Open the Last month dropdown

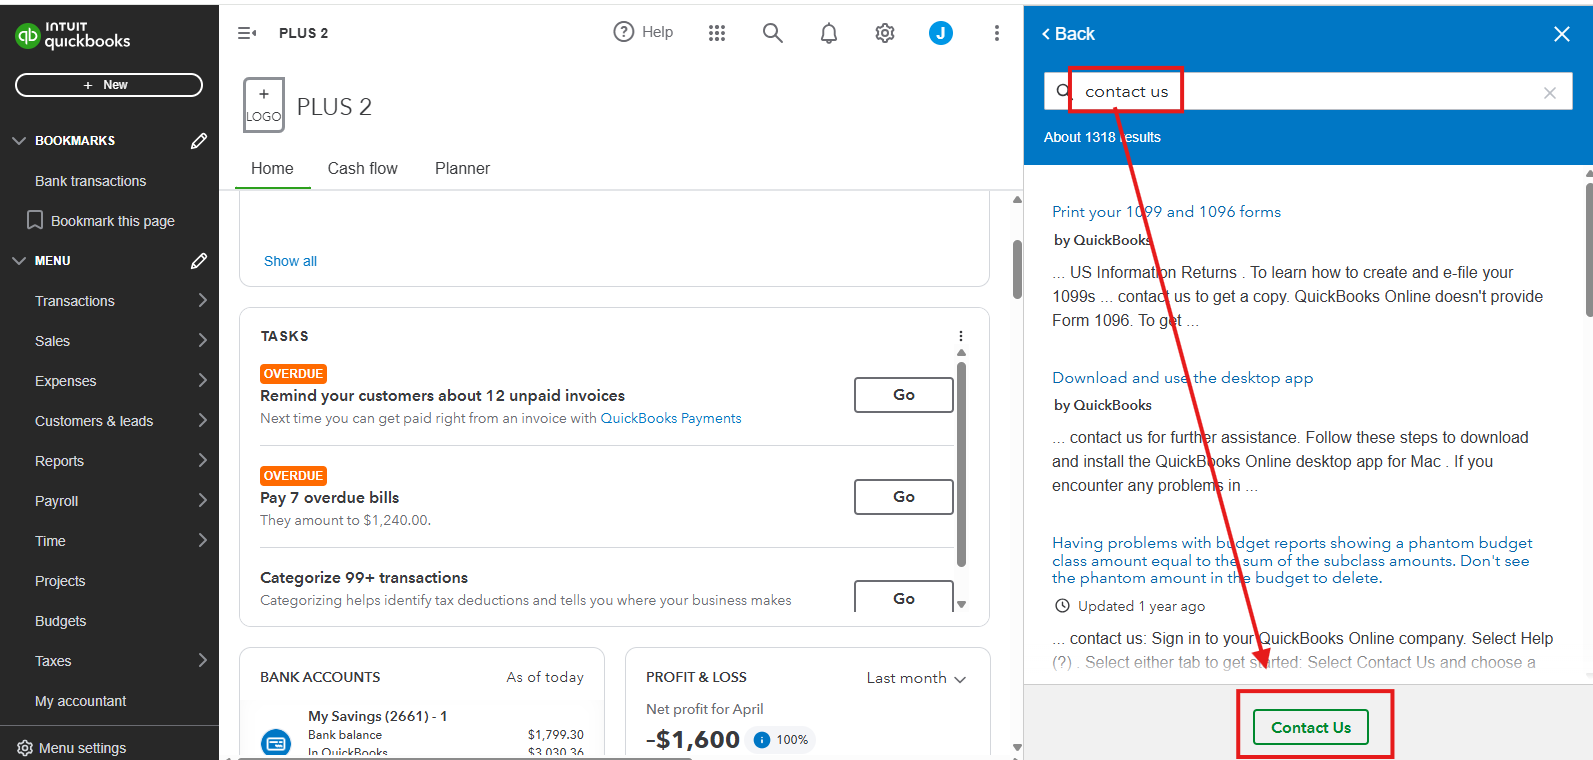coord(916,678)
